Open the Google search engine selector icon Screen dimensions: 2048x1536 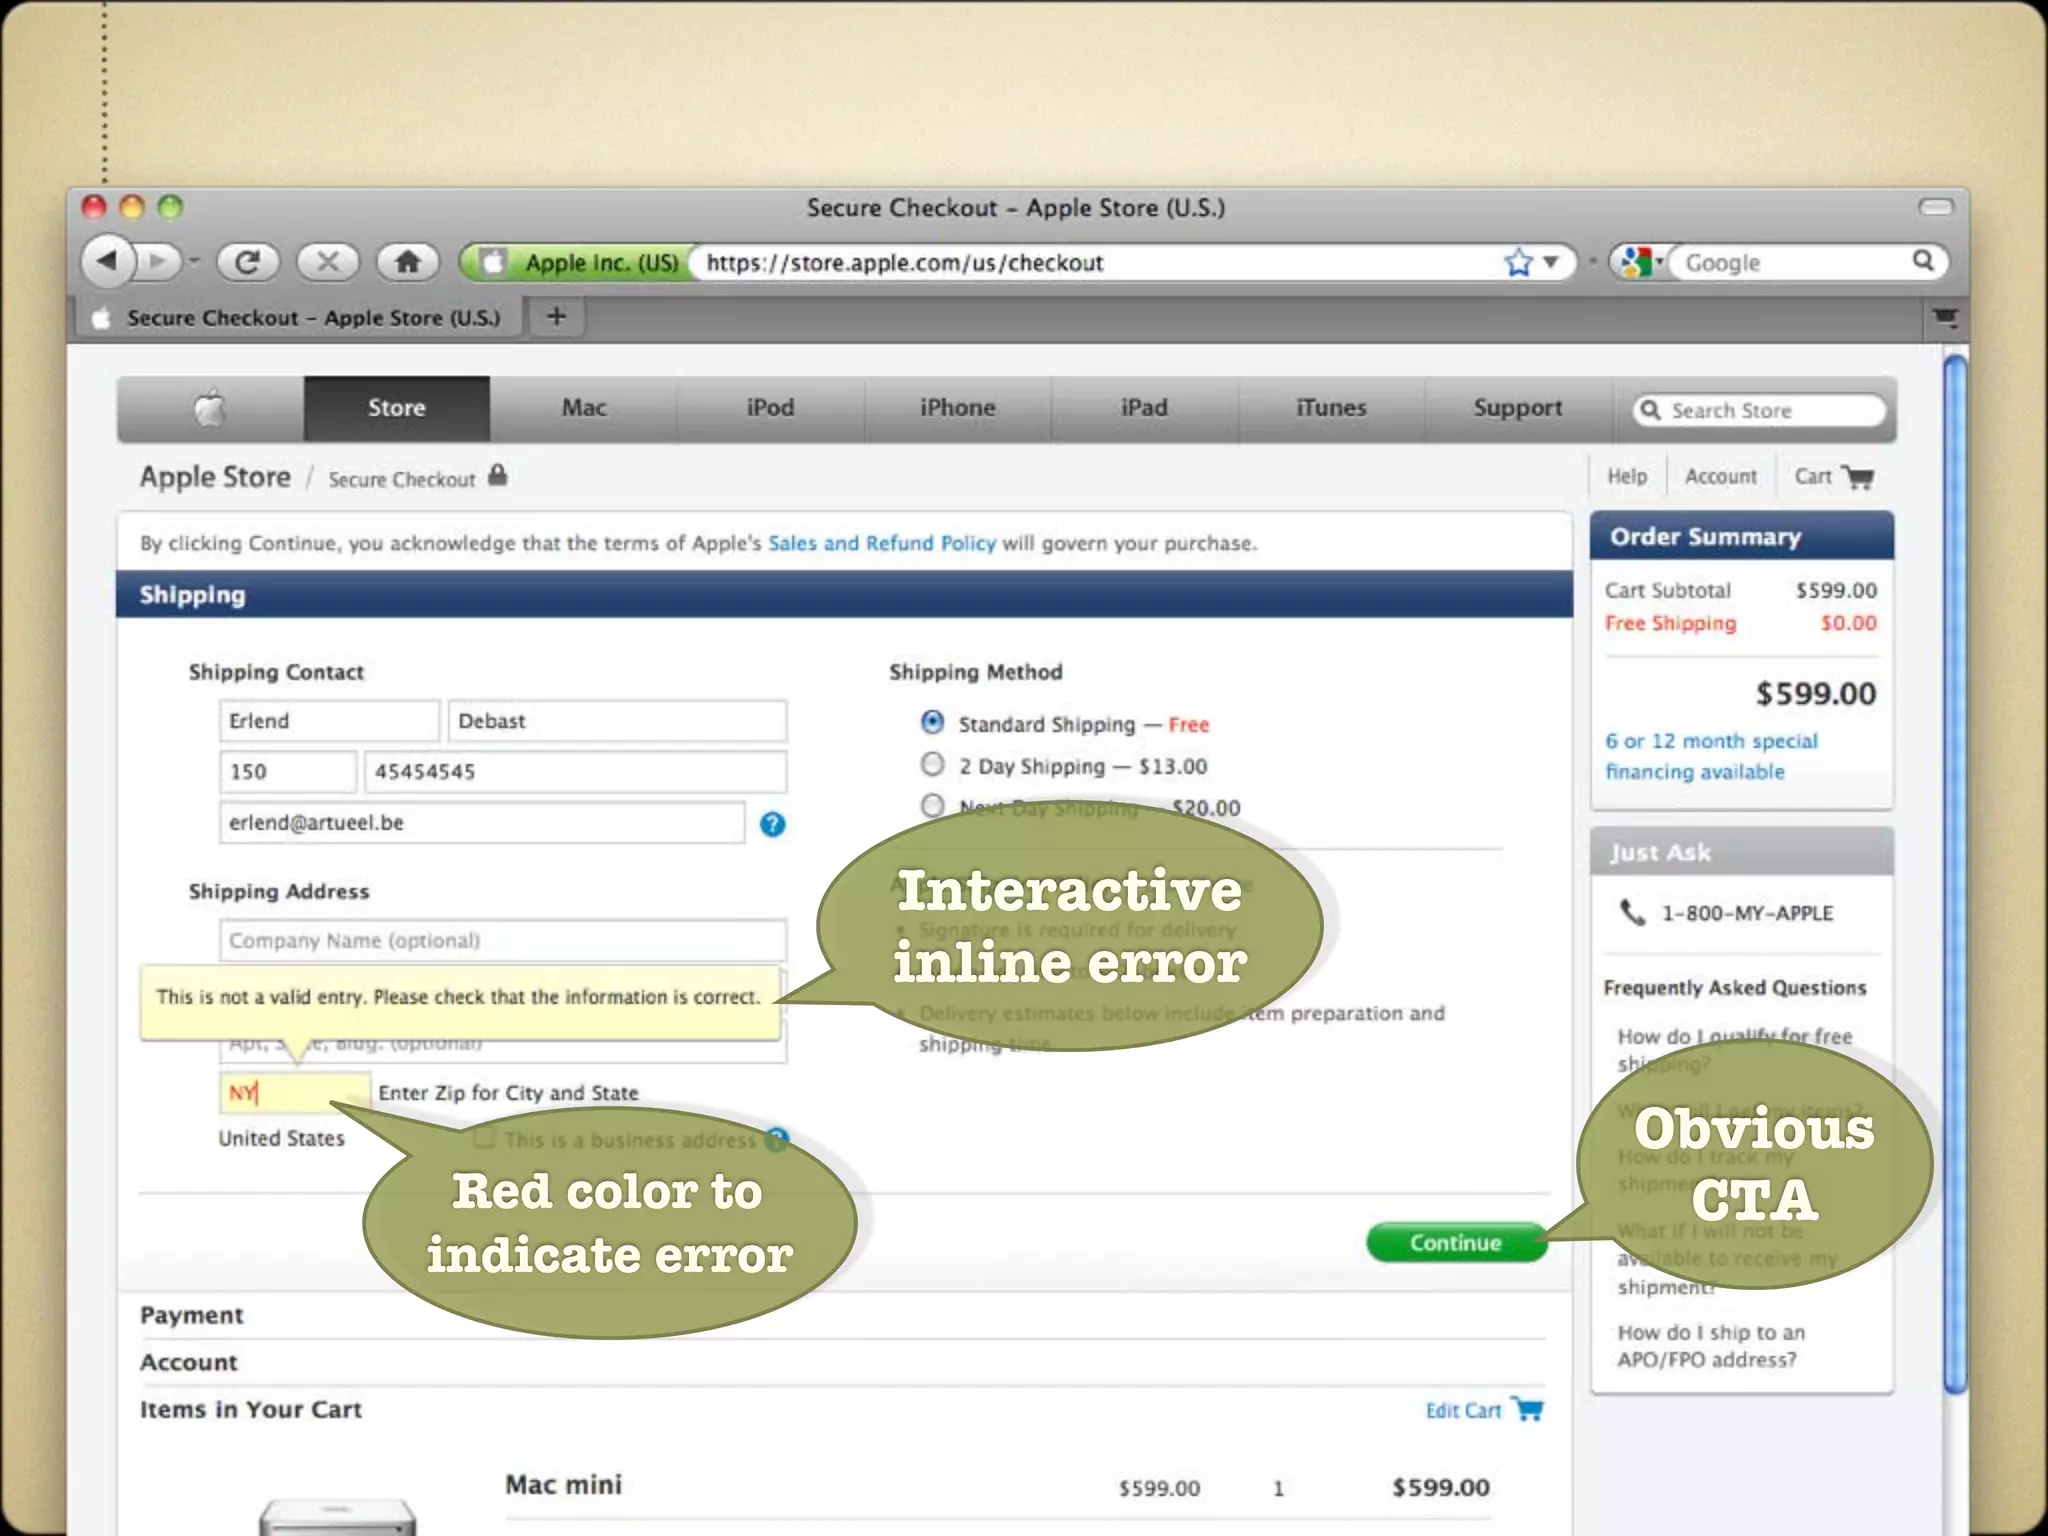coord(1636,262)
